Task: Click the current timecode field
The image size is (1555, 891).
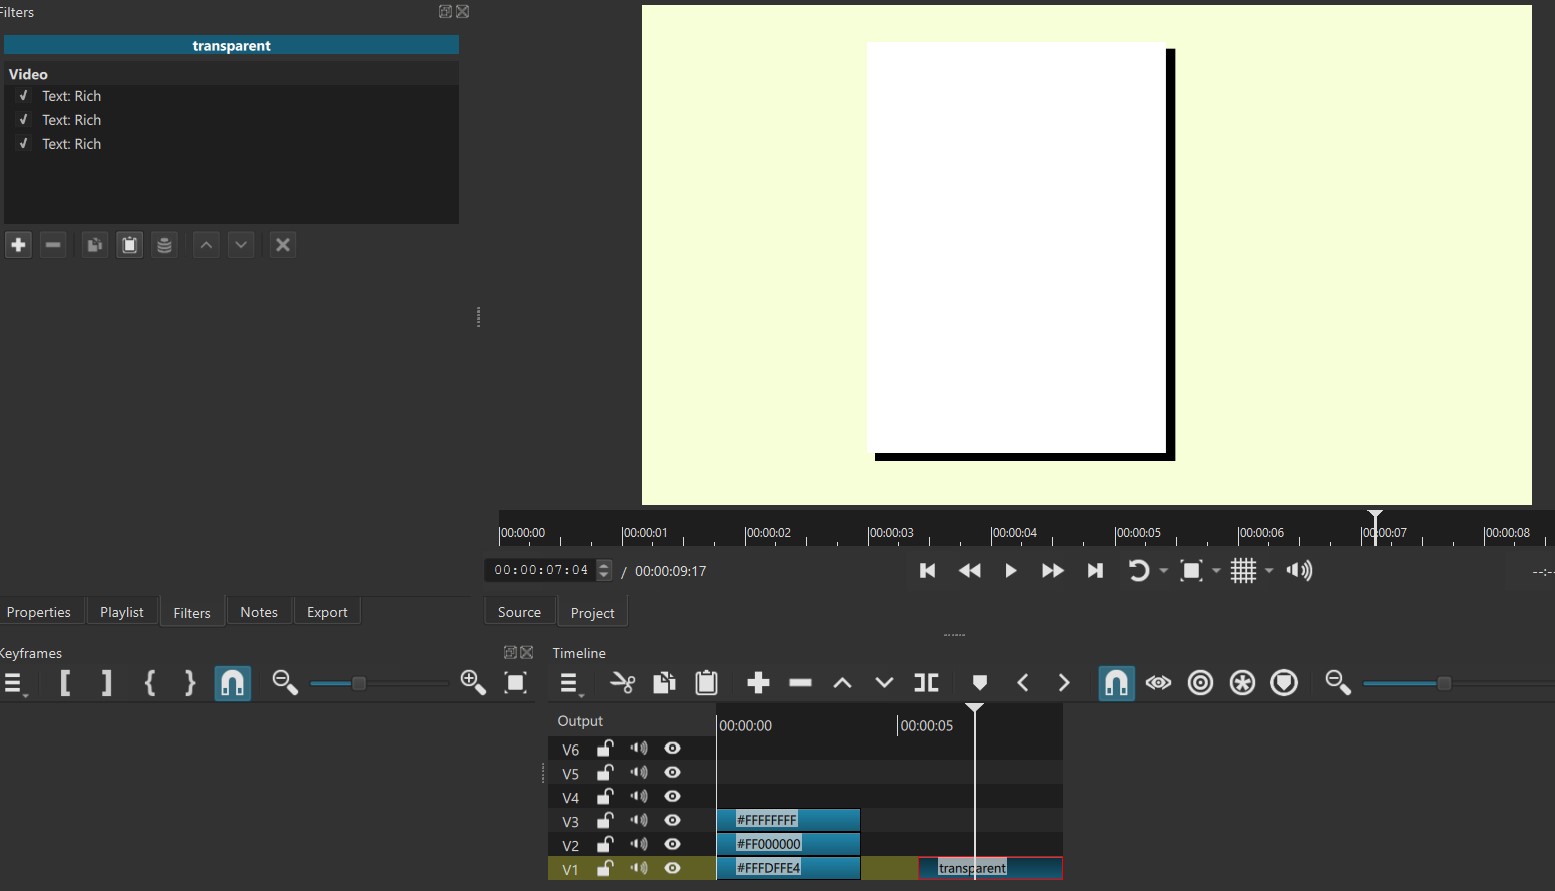Action: [541, 570]
